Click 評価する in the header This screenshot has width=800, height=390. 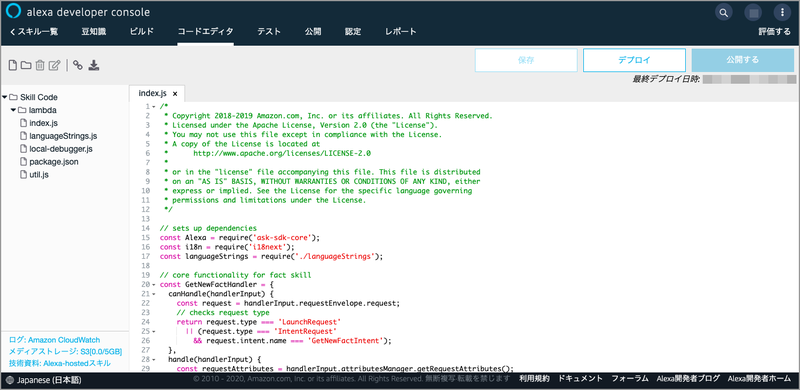tap(774, 32)
